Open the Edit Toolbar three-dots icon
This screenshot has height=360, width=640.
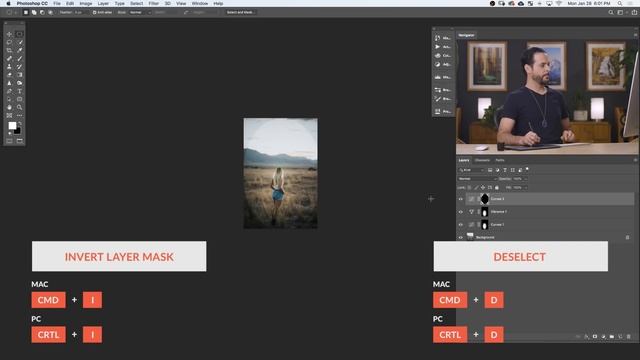[x=19, y=116]
